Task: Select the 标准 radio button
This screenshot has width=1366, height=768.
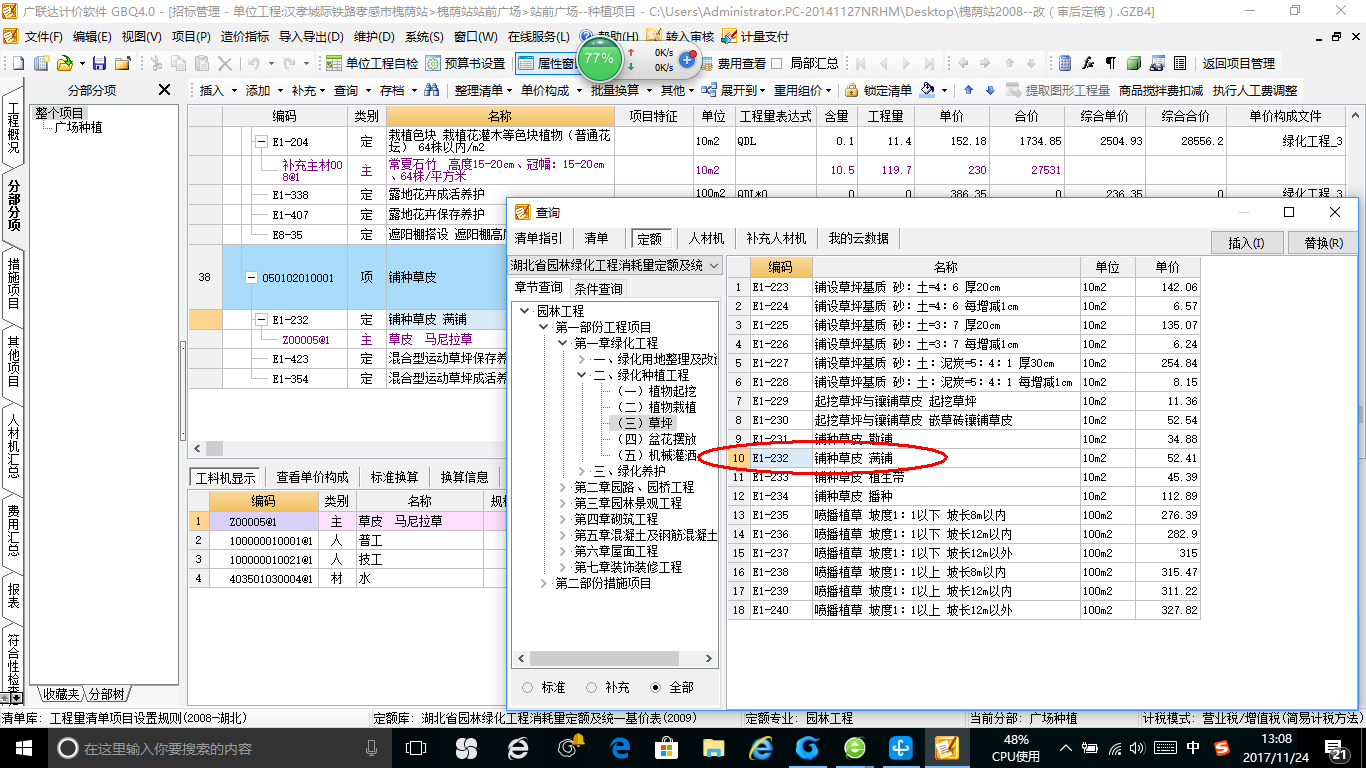Action: [528, 687]
